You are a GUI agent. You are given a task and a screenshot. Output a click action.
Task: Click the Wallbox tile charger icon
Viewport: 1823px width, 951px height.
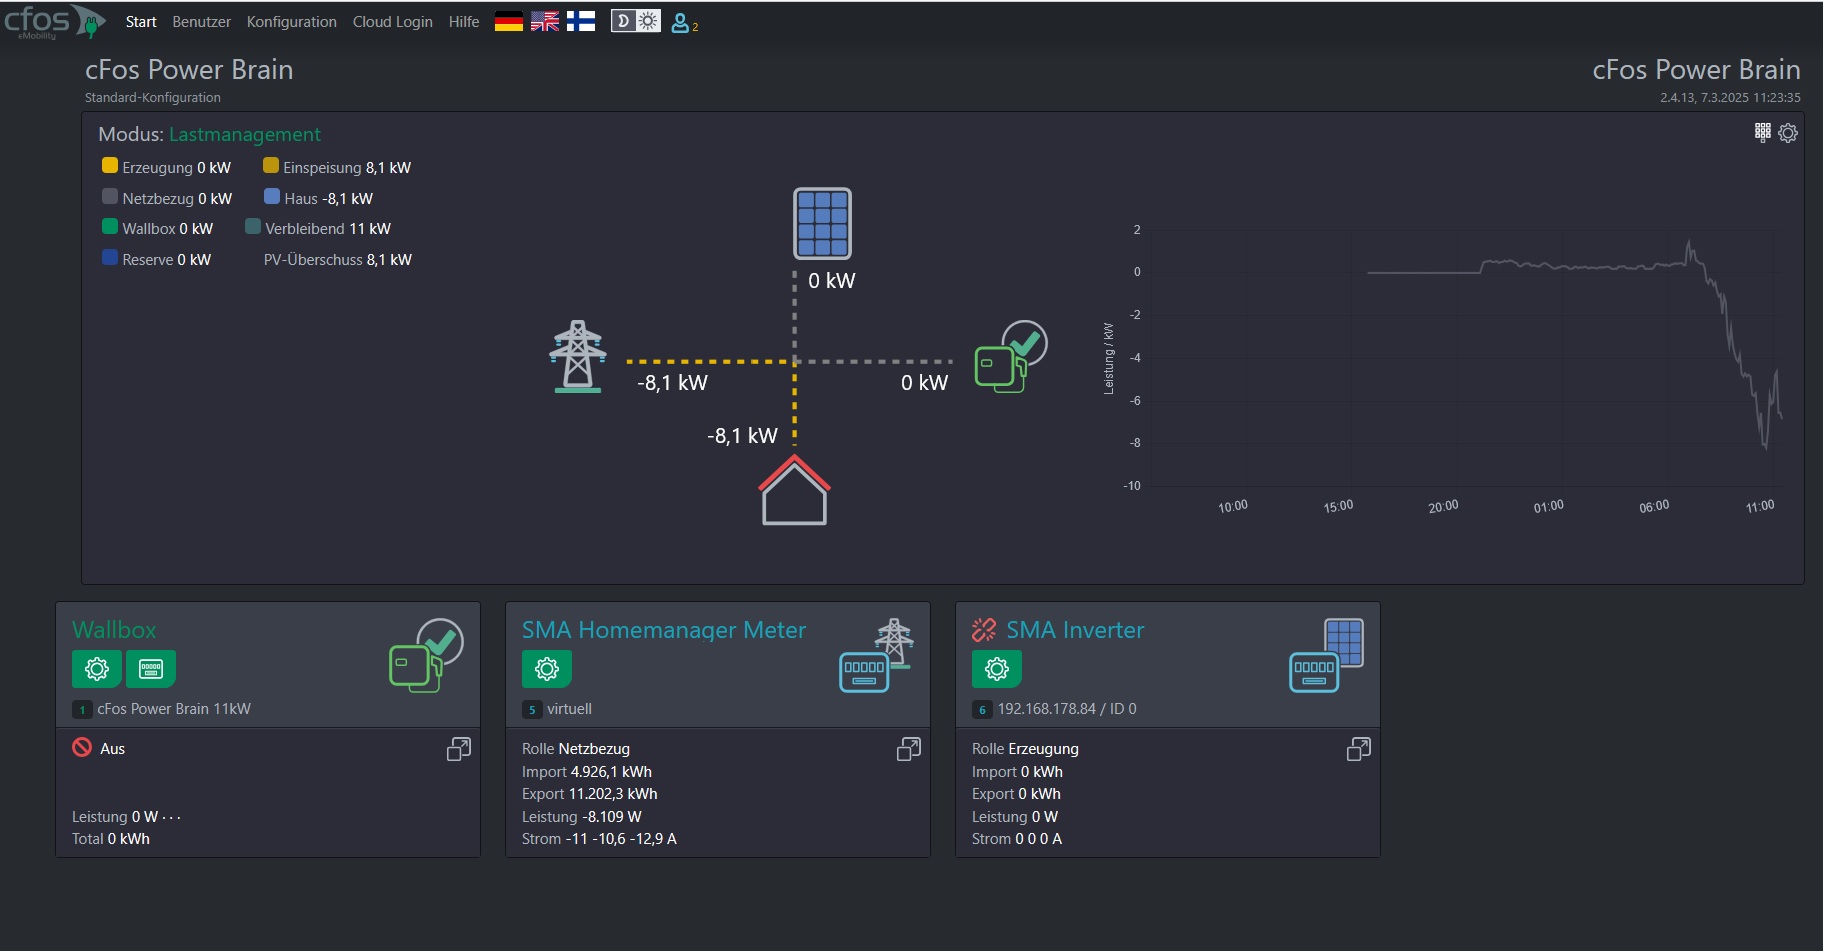point(426,655)
